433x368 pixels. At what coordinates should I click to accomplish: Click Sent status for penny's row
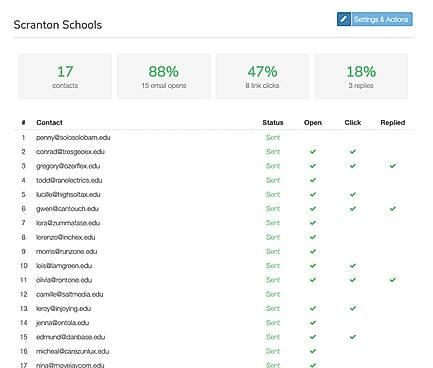[x=273, y=138]
